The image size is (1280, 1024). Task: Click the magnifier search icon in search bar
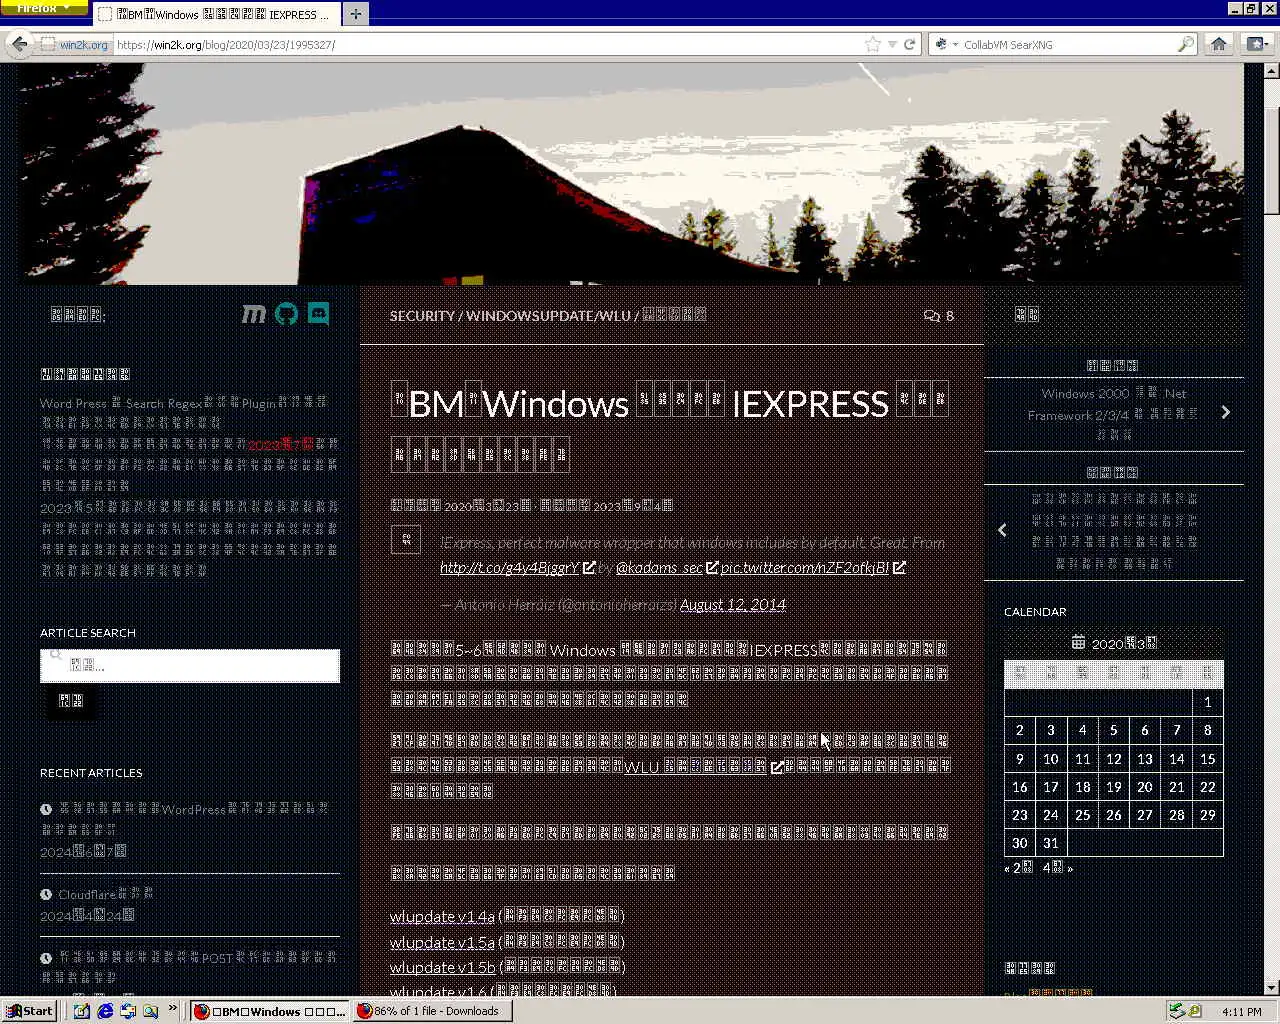[x=1186, y=44]
